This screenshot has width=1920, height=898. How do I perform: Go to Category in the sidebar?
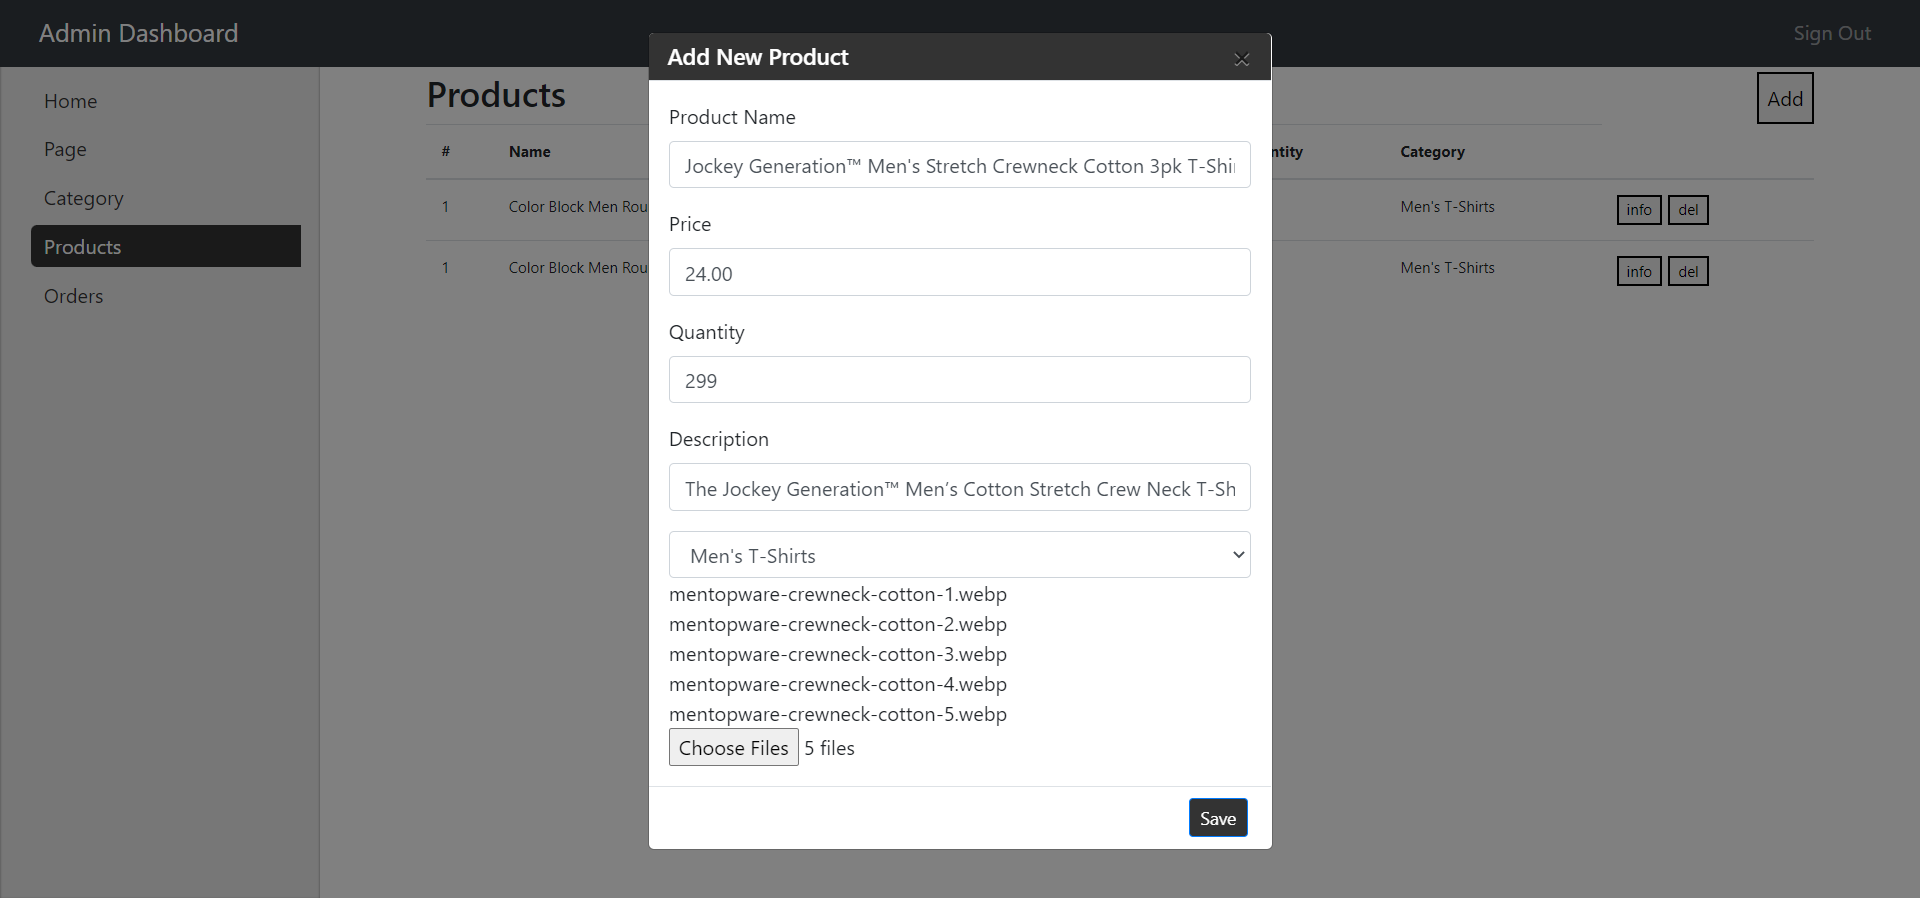[x=83, y=198]
